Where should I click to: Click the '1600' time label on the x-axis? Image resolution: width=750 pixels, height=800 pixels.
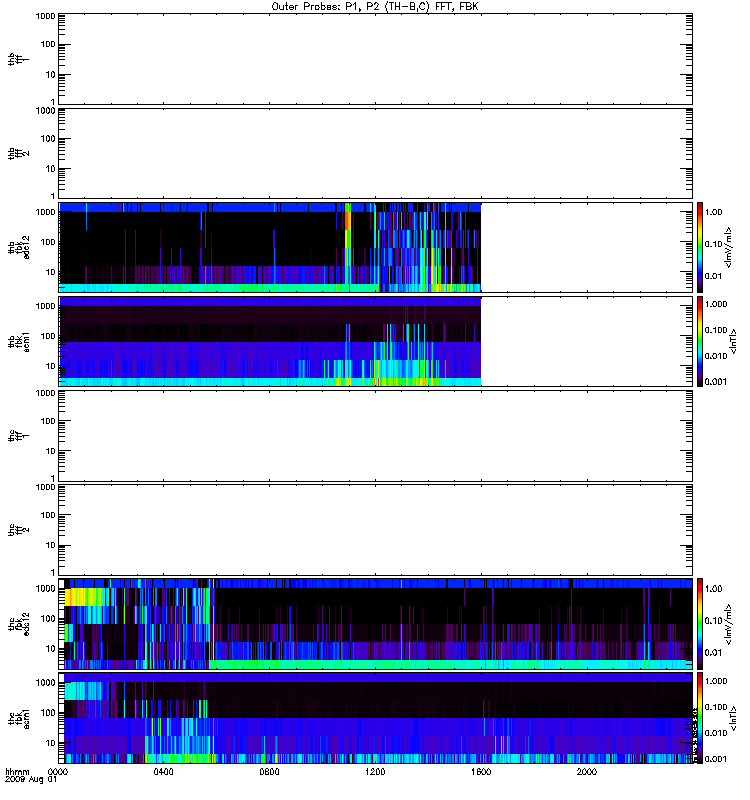(x=481, y=772)
